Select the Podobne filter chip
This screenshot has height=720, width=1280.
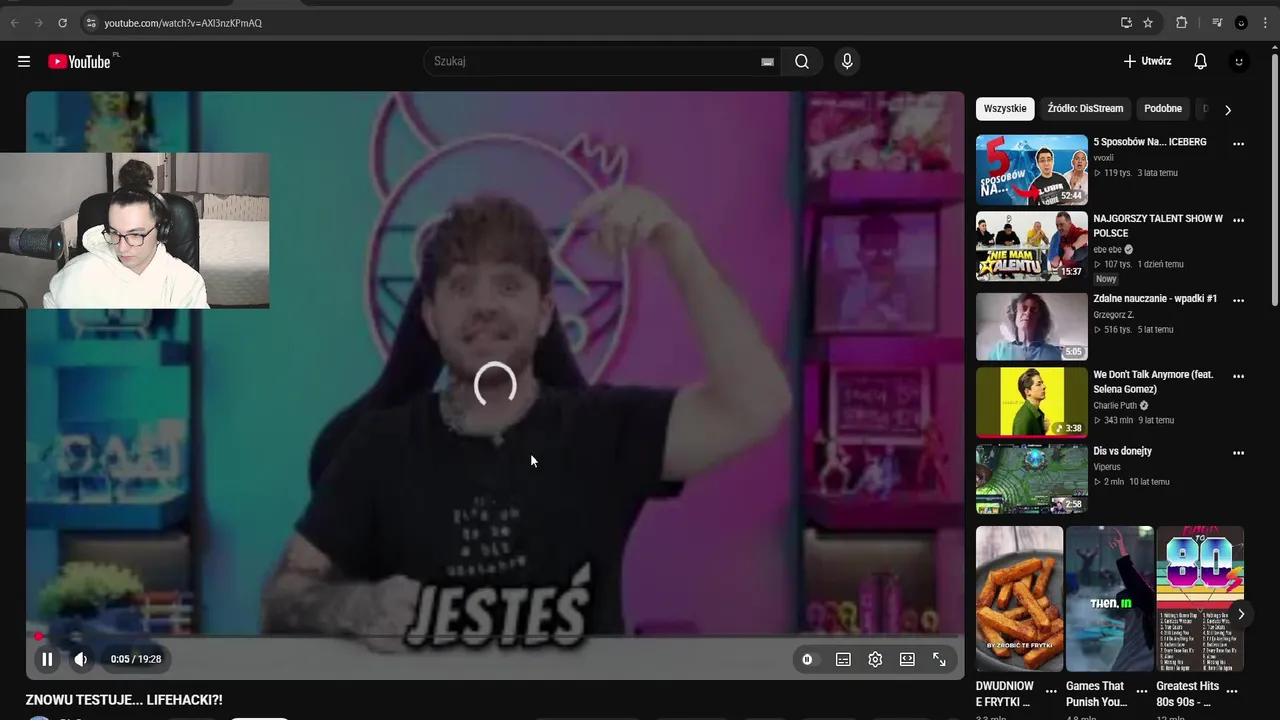[x=1163, y=109]
